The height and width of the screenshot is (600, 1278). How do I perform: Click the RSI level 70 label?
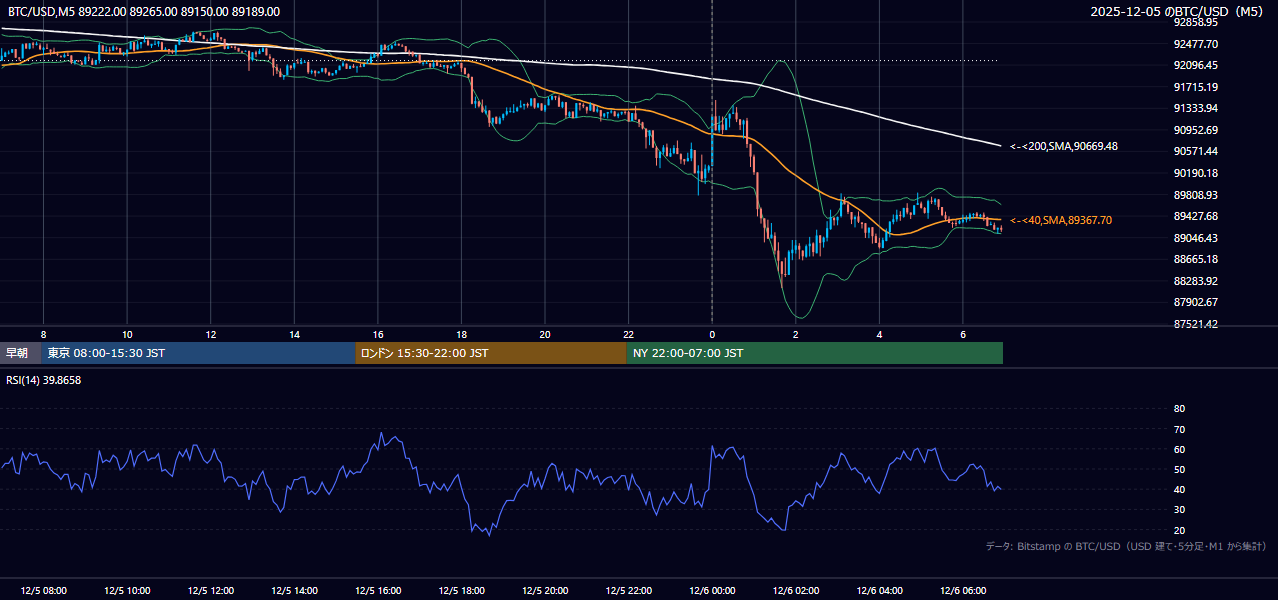tap(1179, 429)
